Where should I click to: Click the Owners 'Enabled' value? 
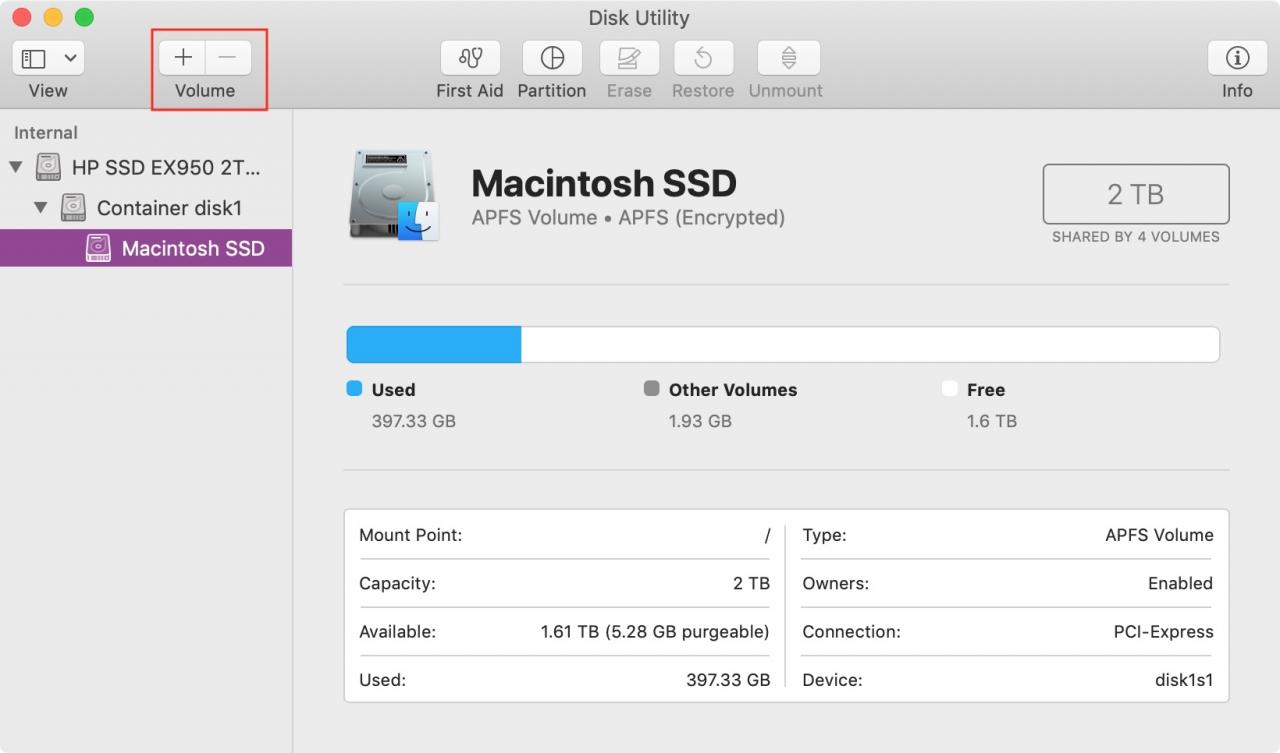click(1180, 583)
